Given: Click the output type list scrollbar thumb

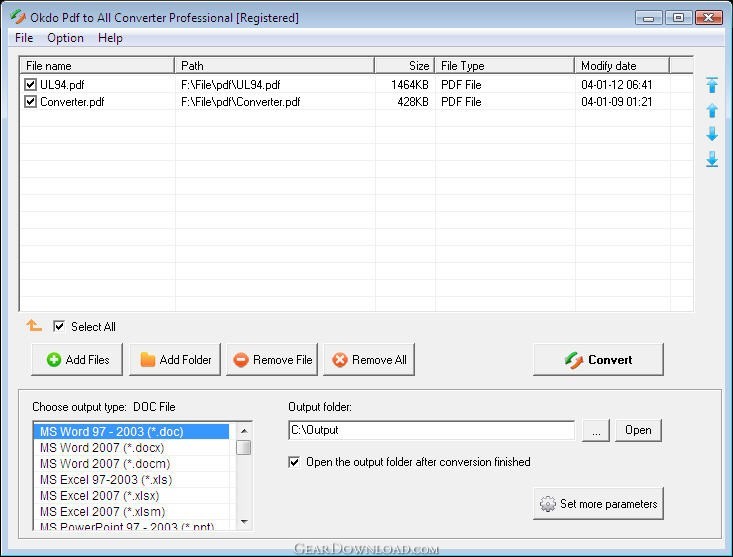Looking at the screenshot, I should tap(244, 447).
